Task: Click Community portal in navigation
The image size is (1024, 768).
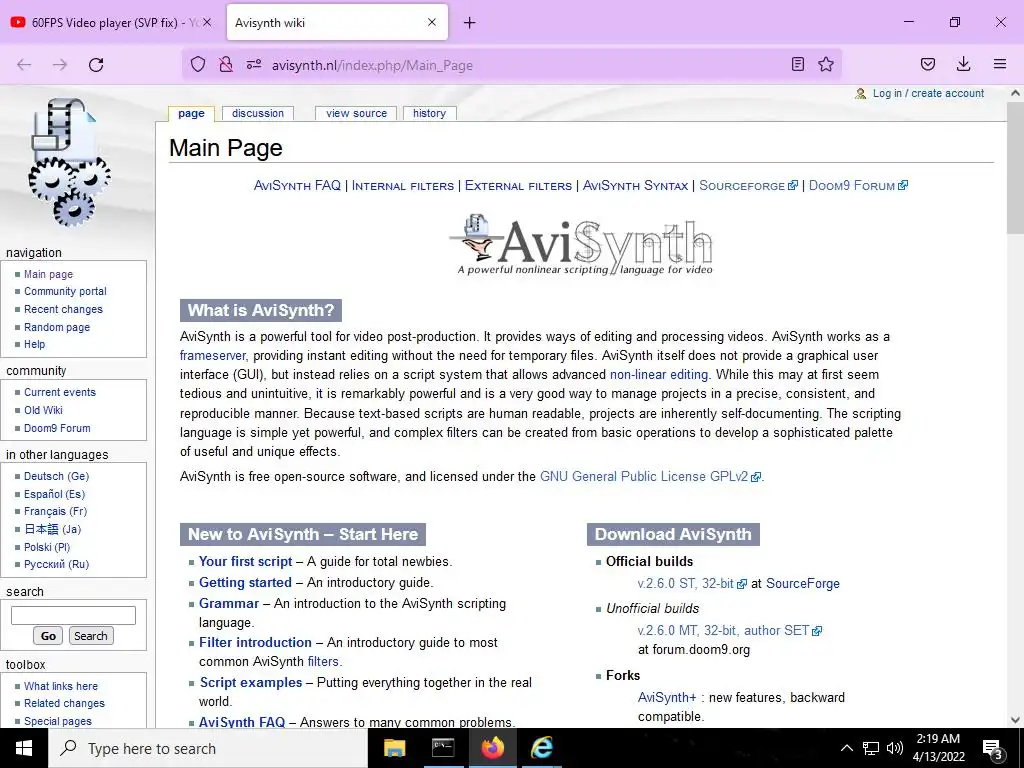Action: pos(65,291)
